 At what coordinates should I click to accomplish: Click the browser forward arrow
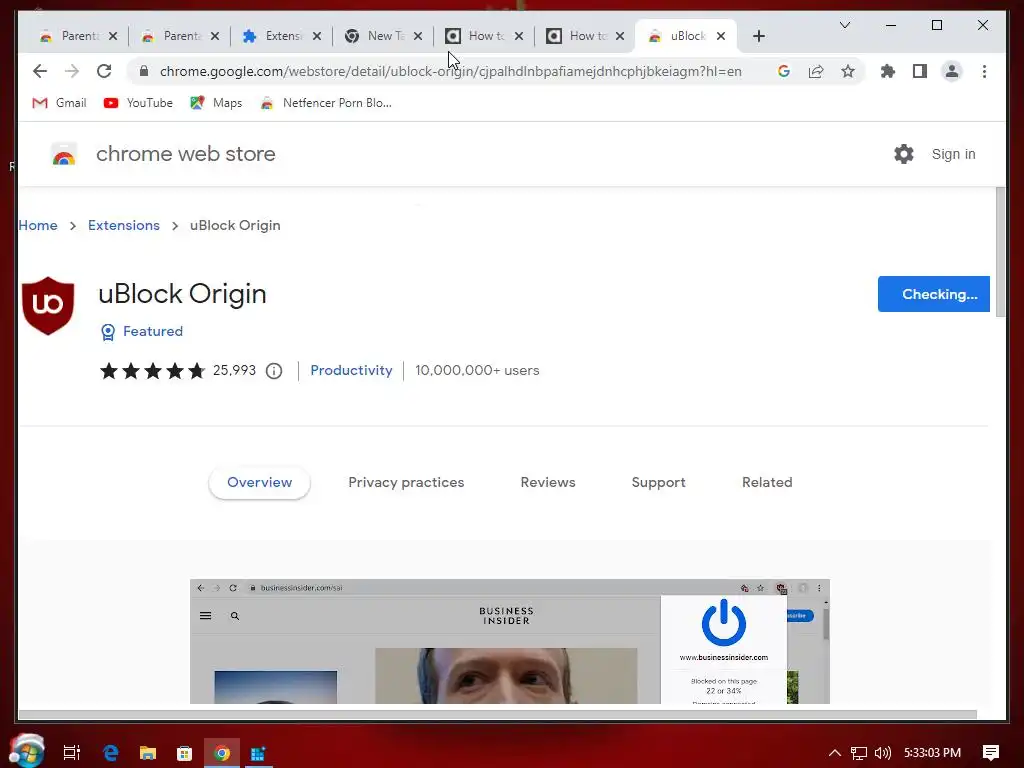point(72,71)
